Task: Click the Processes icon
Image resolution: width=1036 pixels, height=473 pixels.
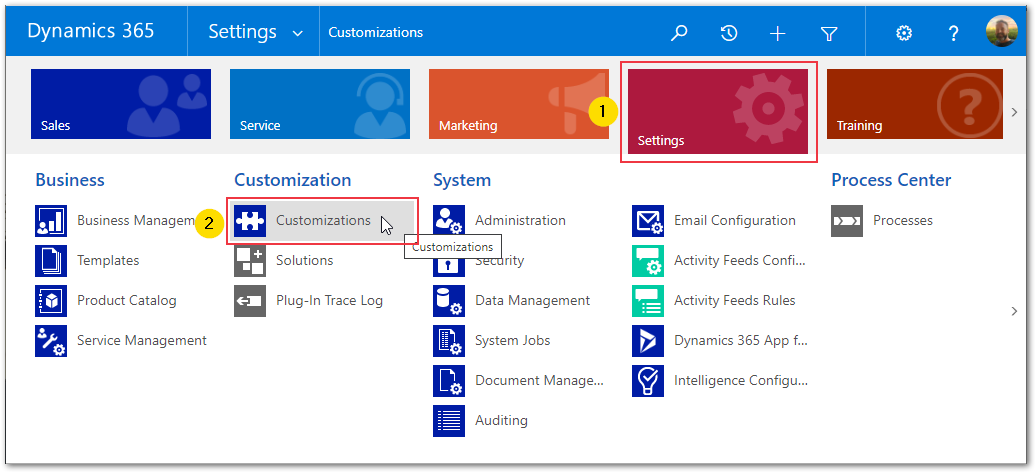Action: 847,221
